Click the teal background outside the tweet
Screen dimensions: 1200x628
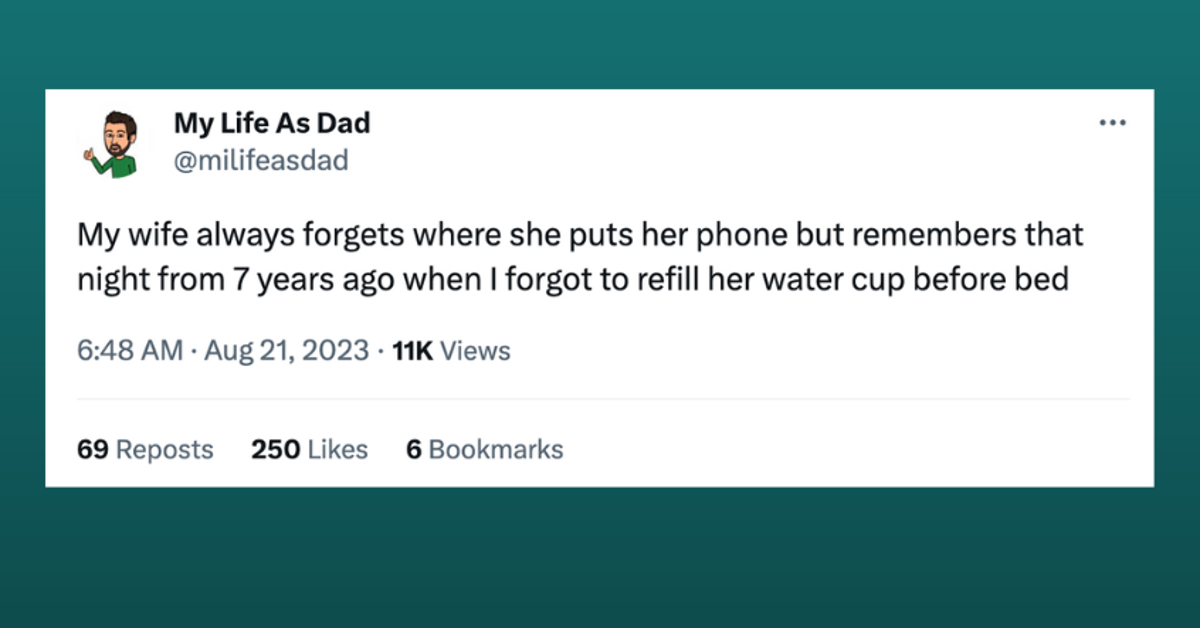pos(600,560)
